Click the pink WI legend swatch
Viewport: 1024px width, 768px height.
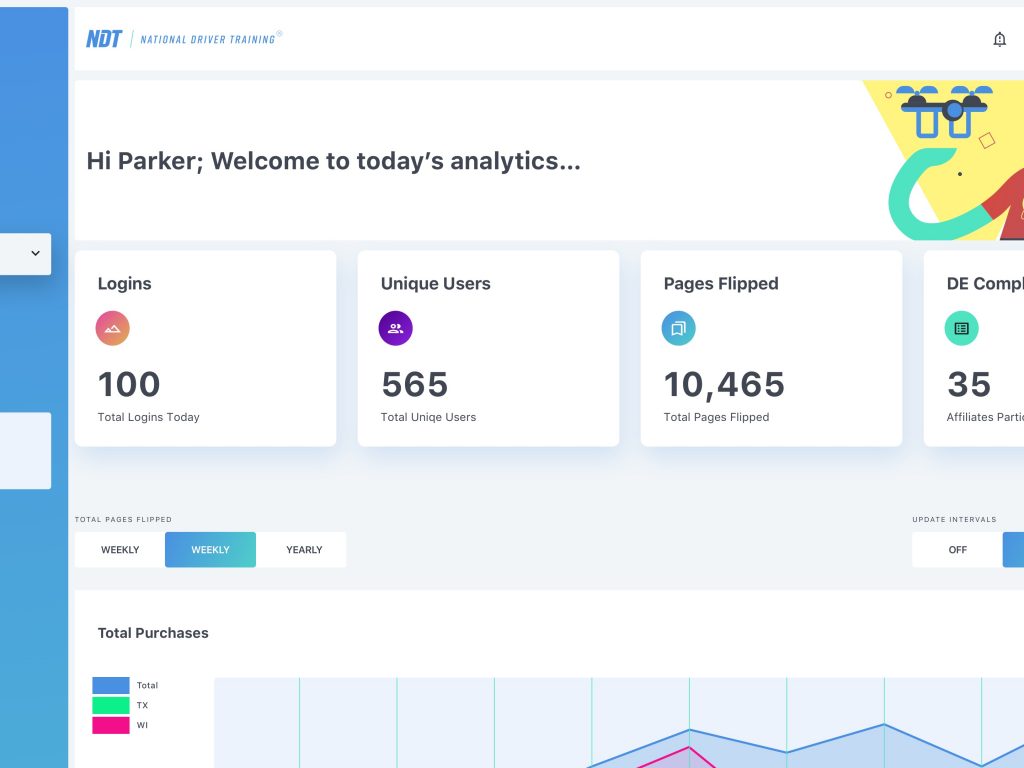tap(111, 725)
